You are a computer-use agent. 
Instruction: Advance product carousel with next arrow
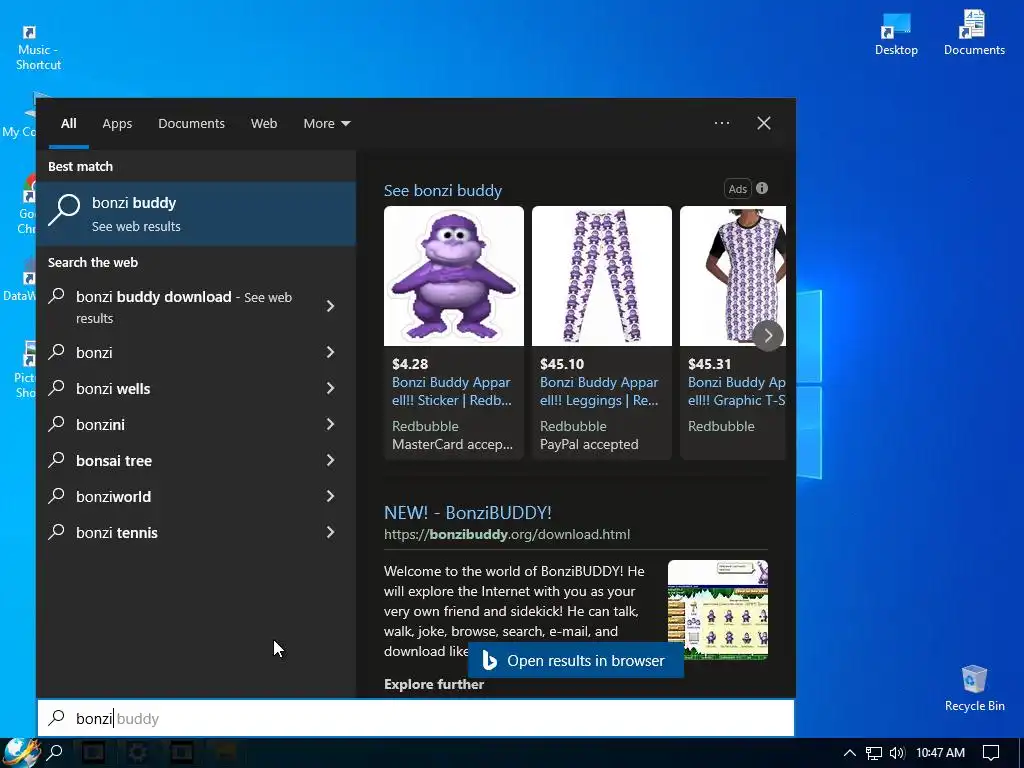(768, 336)
